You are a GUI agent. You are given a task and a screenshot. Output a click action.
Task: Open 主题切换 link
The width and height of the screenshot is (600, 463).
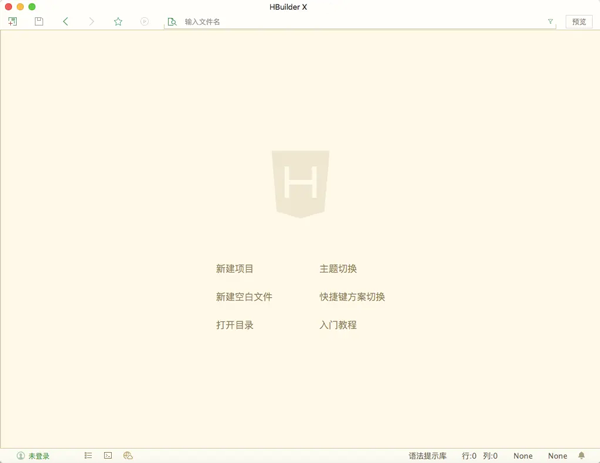[x=338, y=269]
